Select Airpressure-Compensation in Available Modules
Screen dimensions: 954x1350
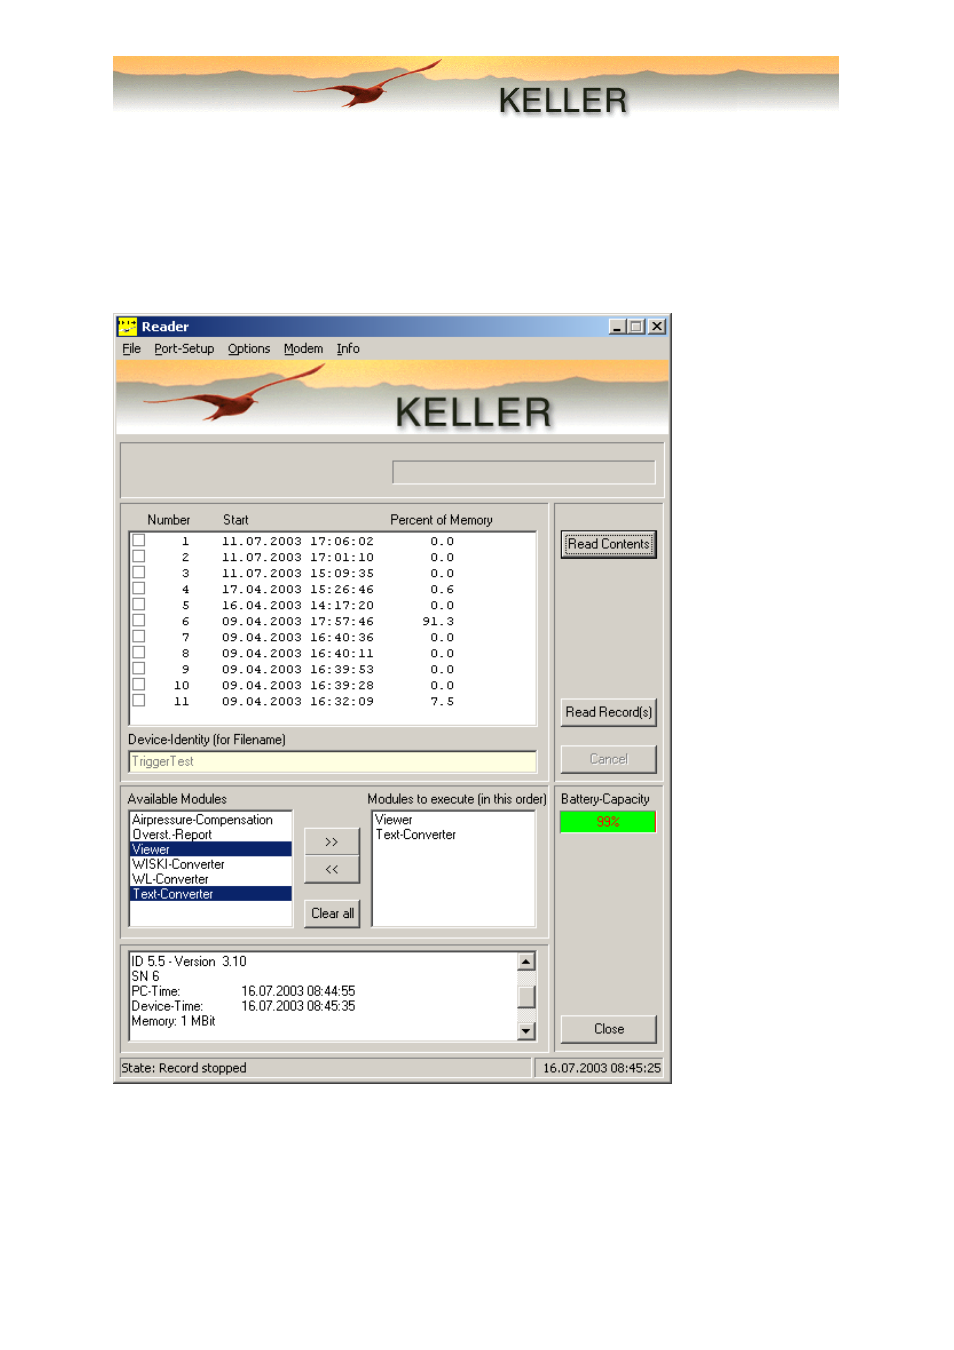coord(211,820)
